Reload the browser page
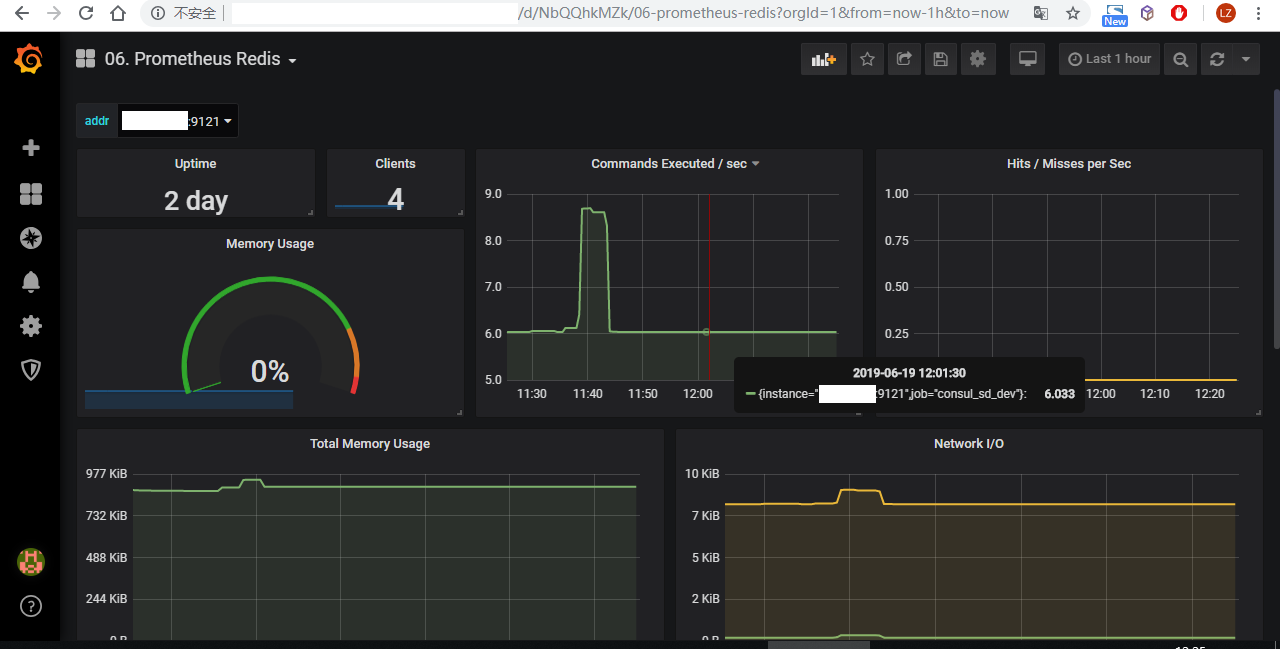Image resolution: width=1280 pixels, height=649 pixels. (86, 13)
